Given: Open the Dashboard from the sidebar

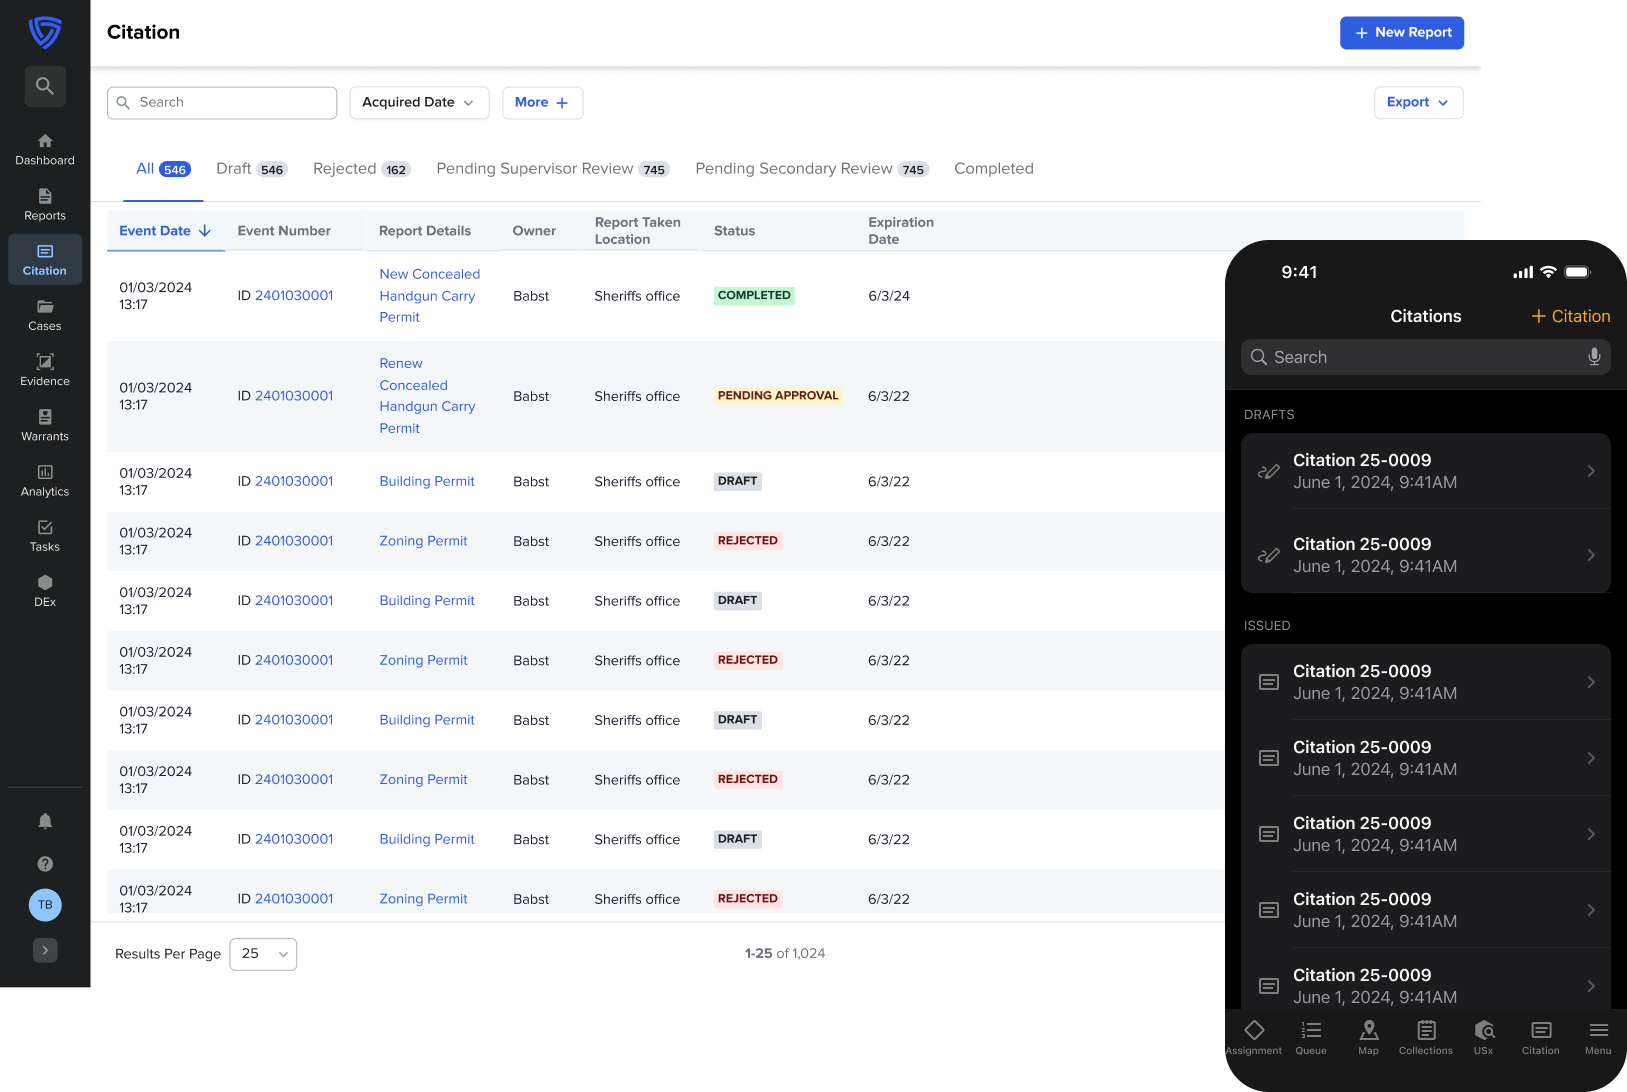Looking at the screenshot, I should click(45, 149).
